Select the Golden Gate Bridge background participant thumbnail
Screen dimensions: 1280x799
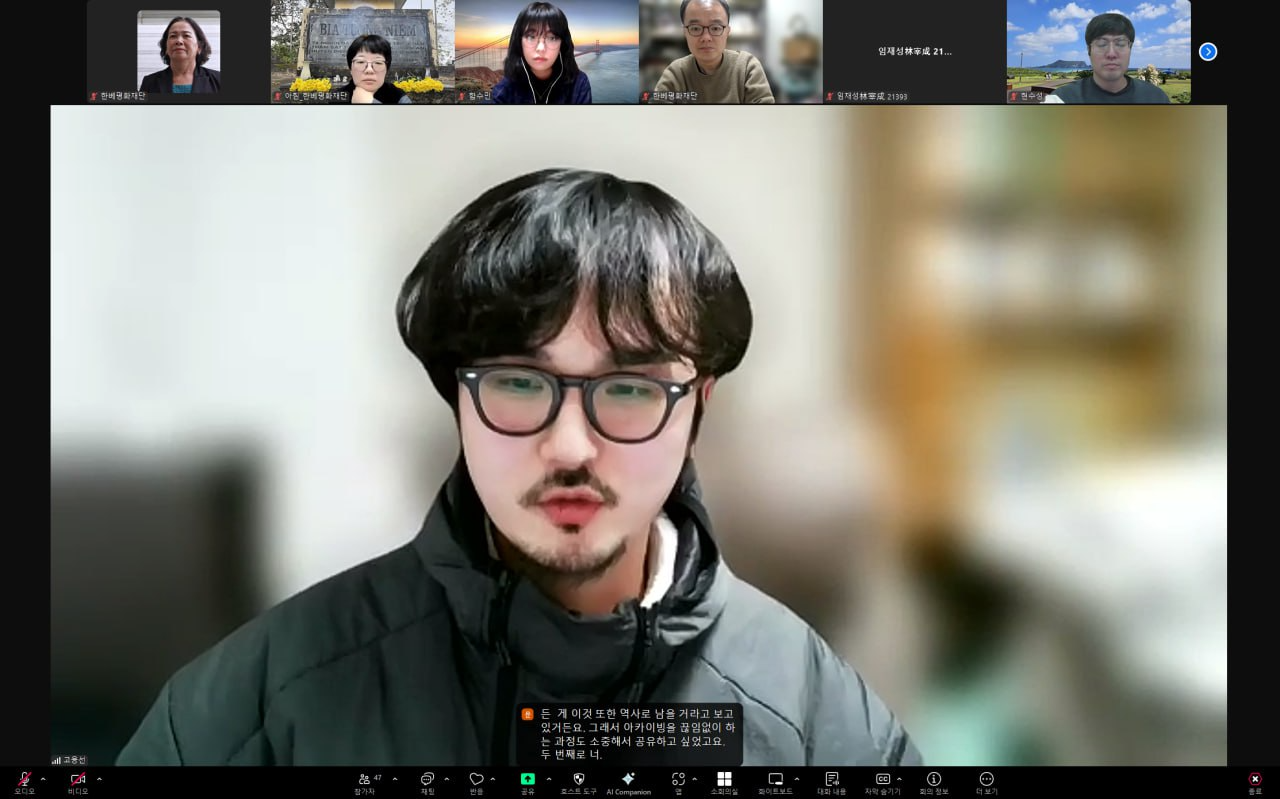(547, 51)
